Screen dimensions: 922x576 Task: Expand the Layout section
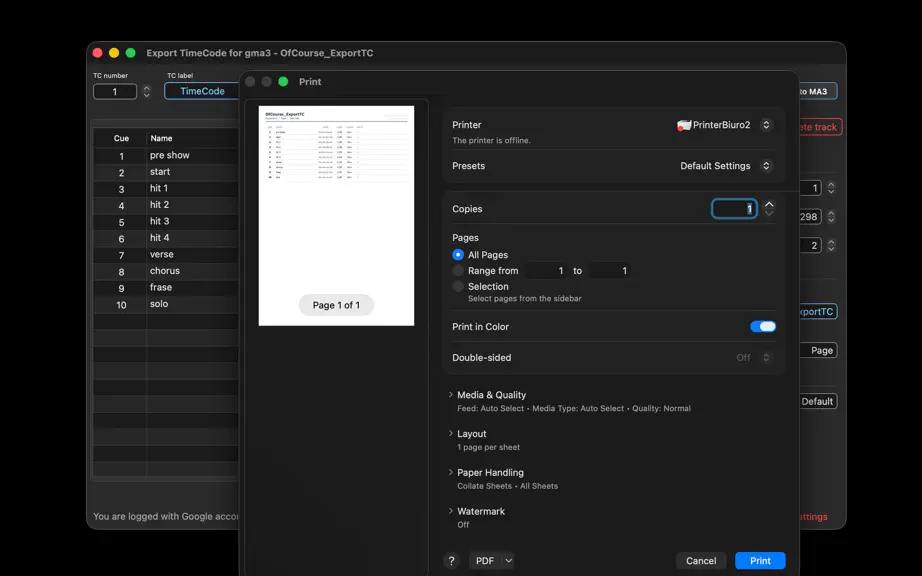450,433
